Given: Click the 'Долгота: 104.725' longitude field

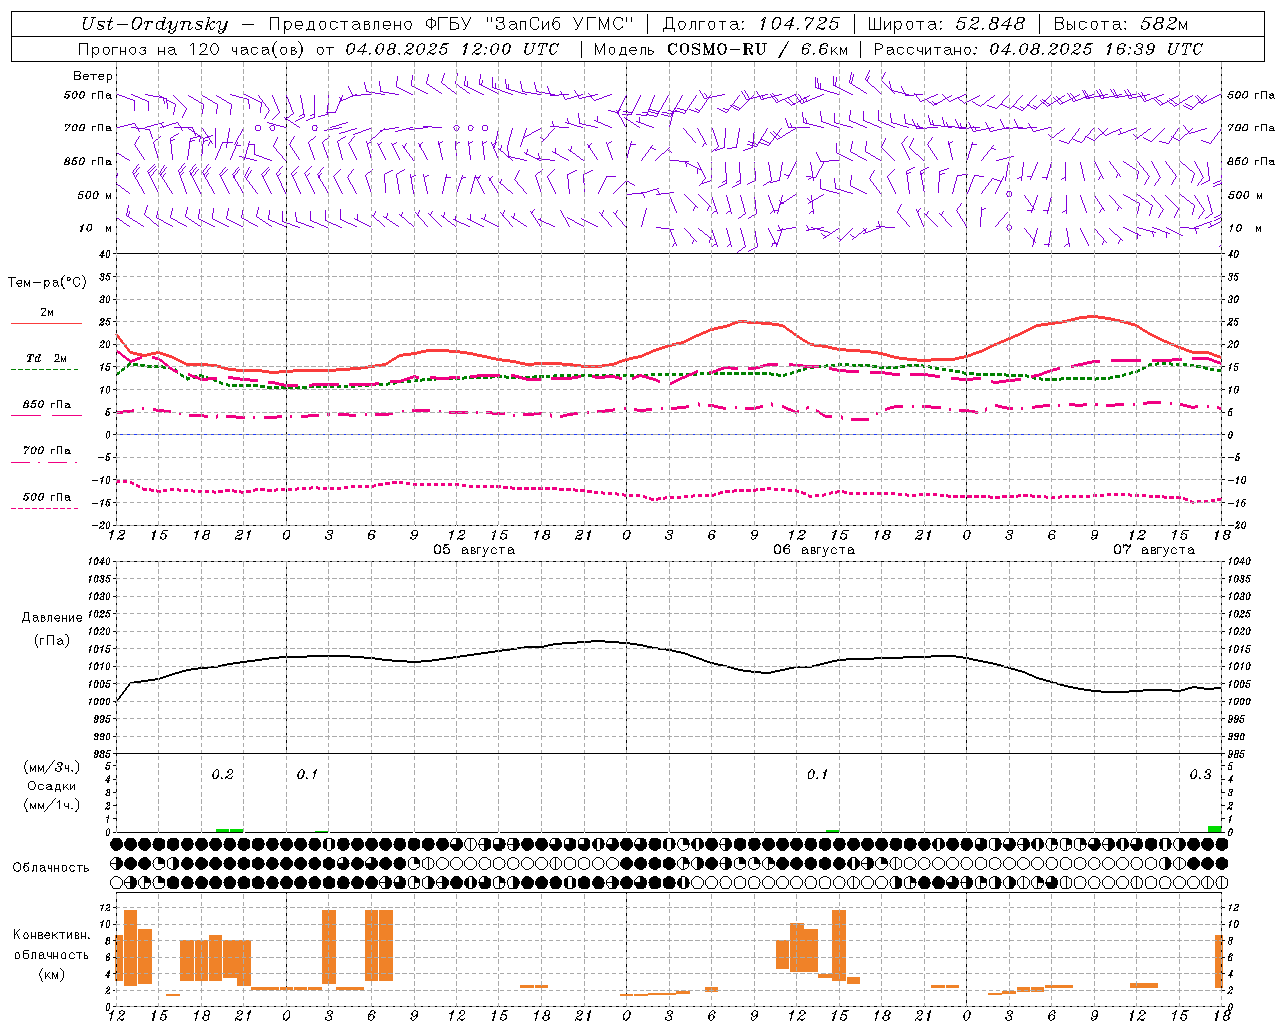Looking at the screenshot, I should pos(751,25).
